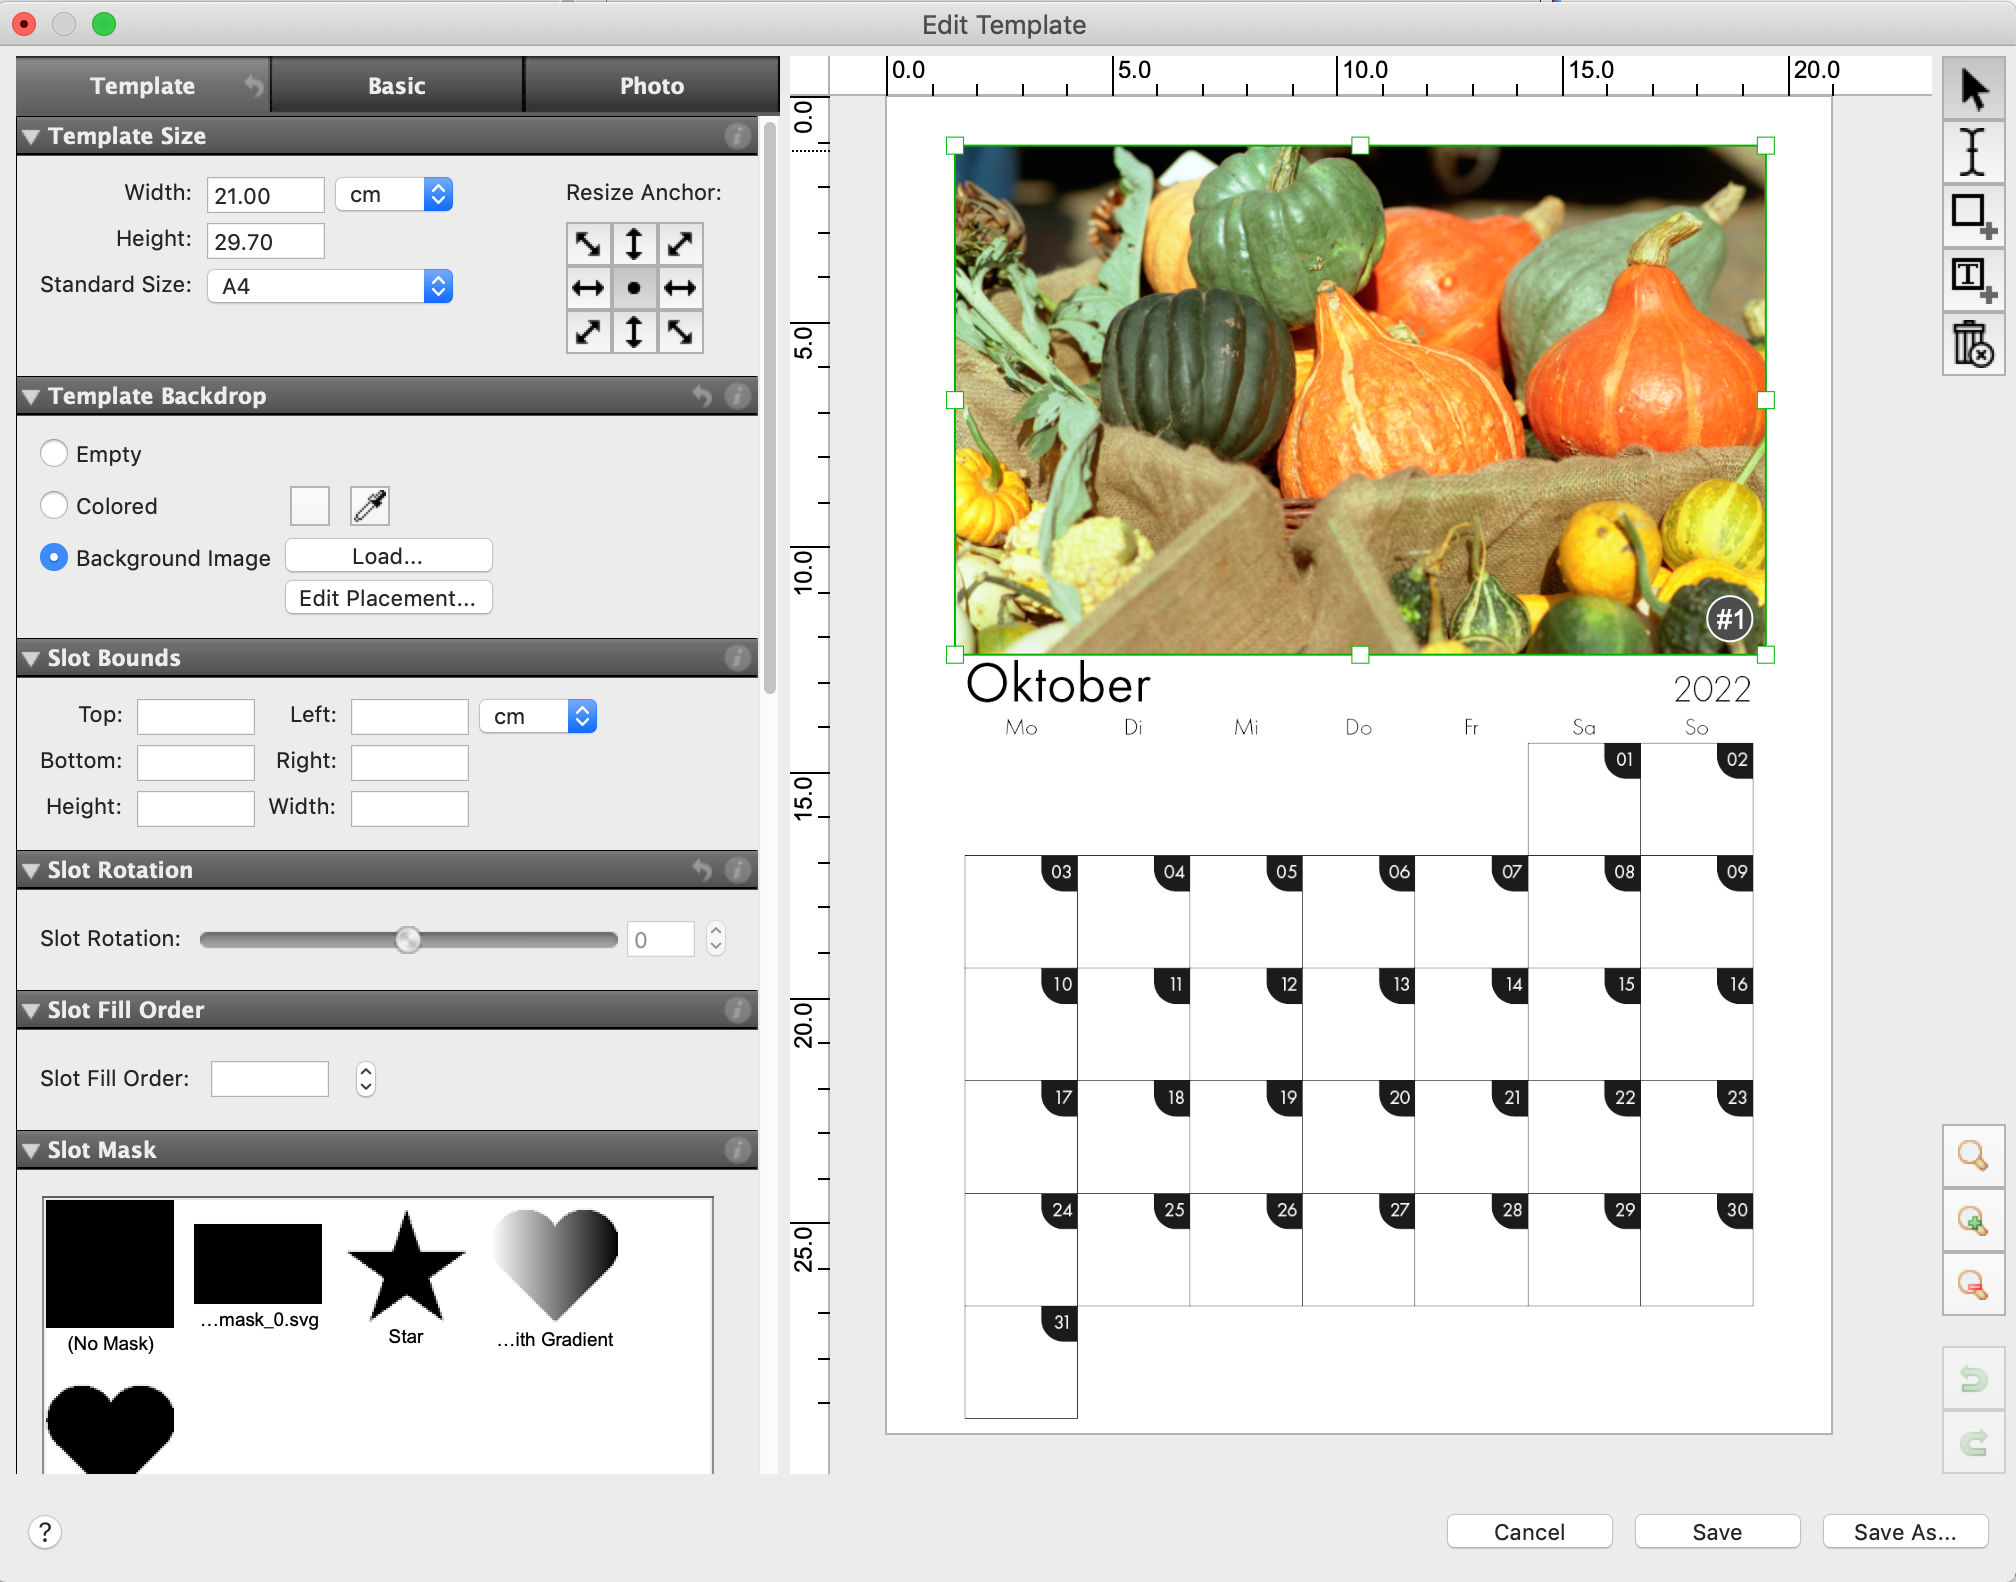Click the Oktober month title text
The width and height of the screenshot is (2016, 1582).
click(1059, 684)
